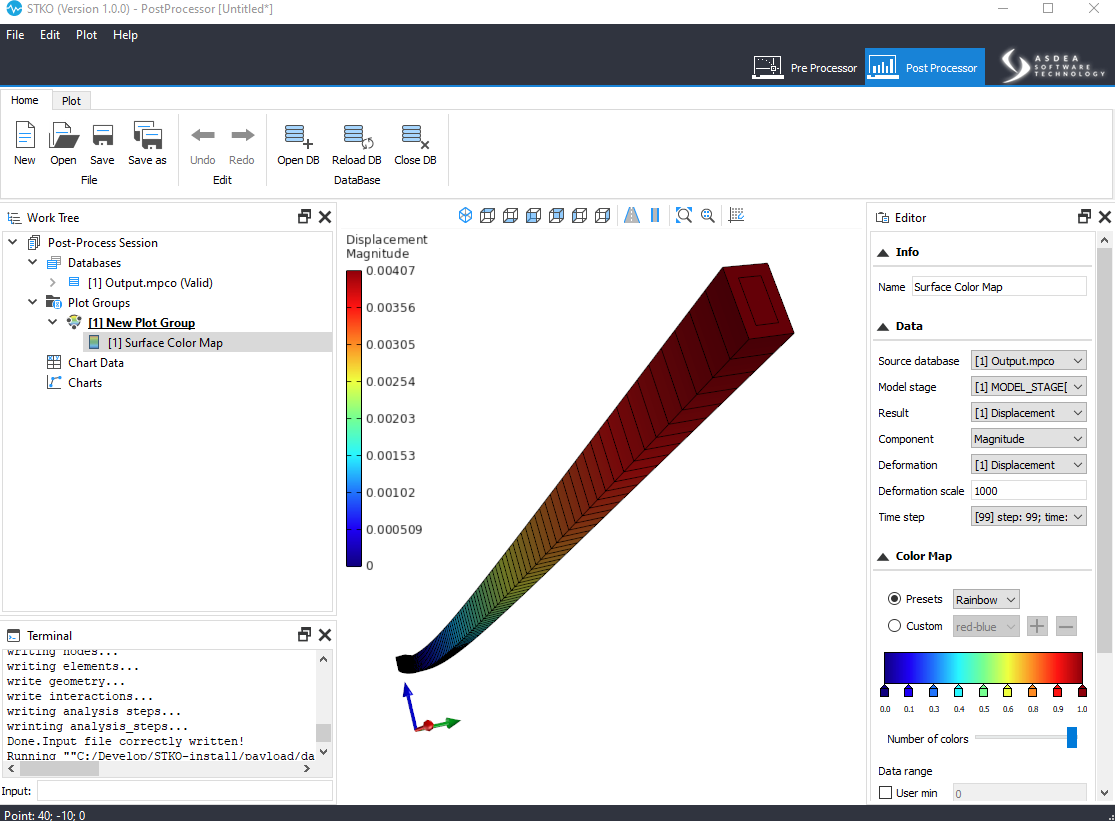Open a file with the Open icon
This screenshot has width=1115, height=821.
point(63,135)
